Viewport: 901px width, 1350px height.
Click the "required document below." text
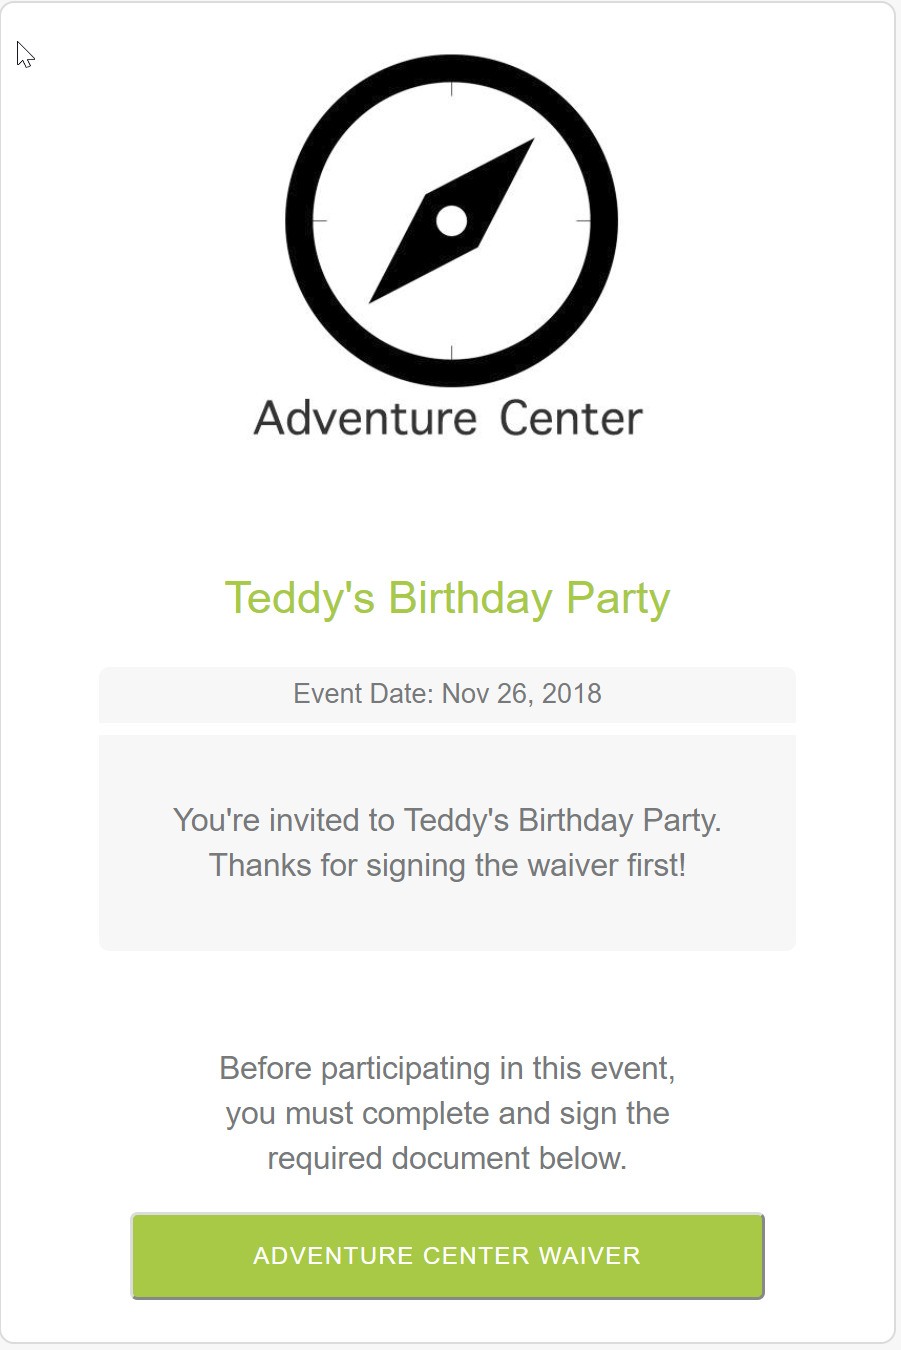447,1159
